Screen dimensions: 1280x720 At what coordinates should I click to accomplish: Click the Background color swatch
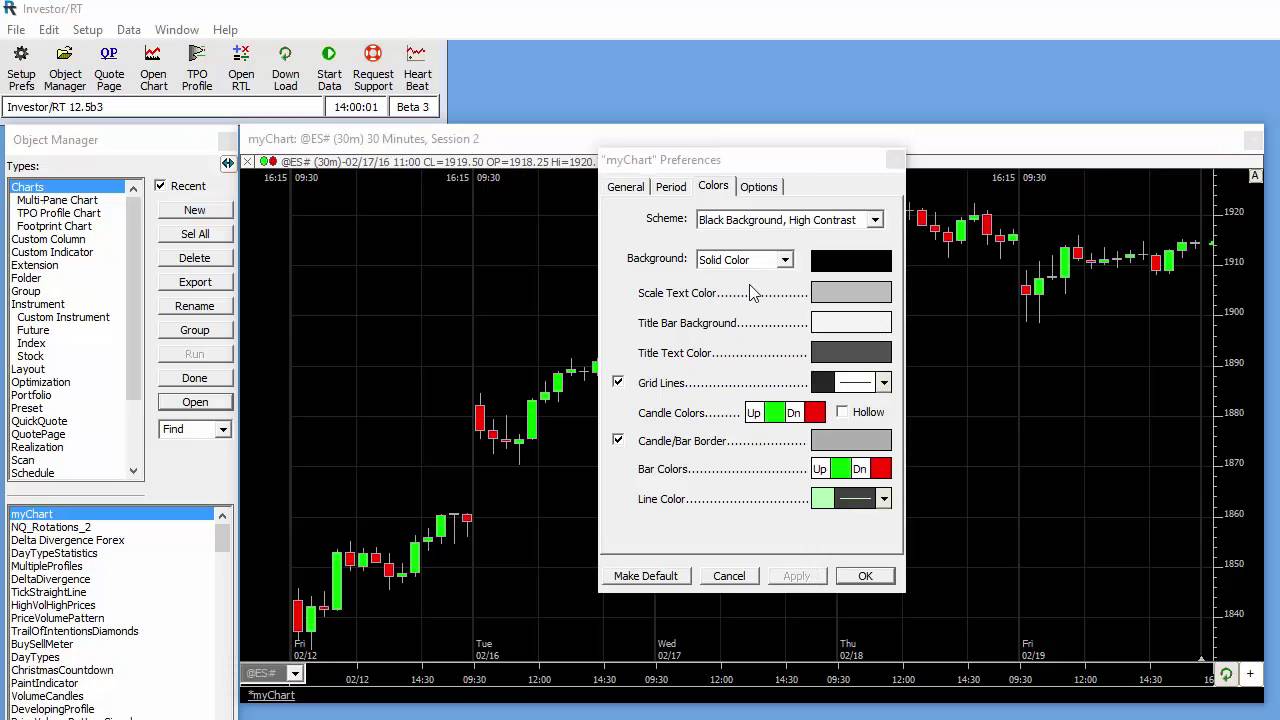tap(851, 261)
